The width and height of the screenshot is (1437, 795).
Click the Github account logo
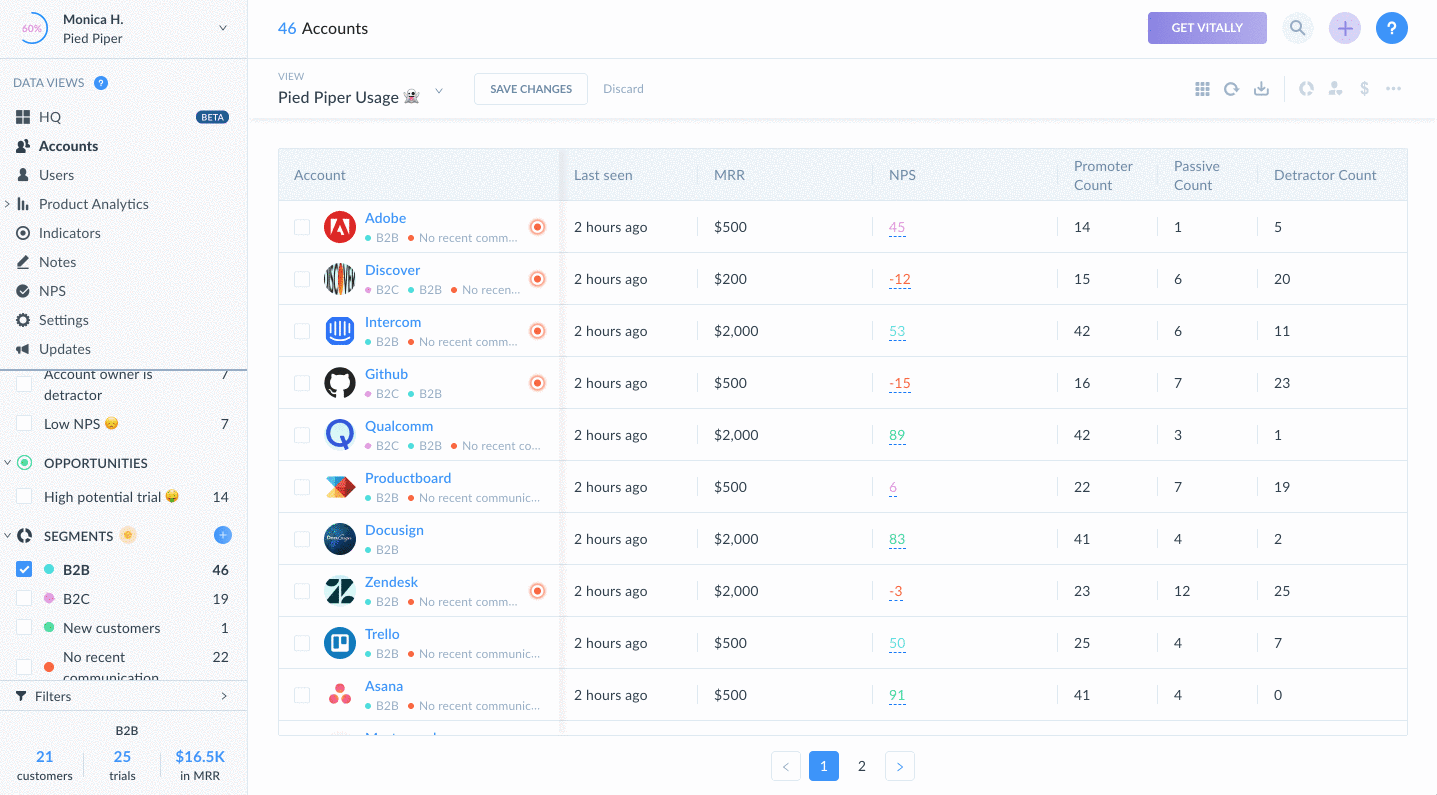tap(340, 383)
